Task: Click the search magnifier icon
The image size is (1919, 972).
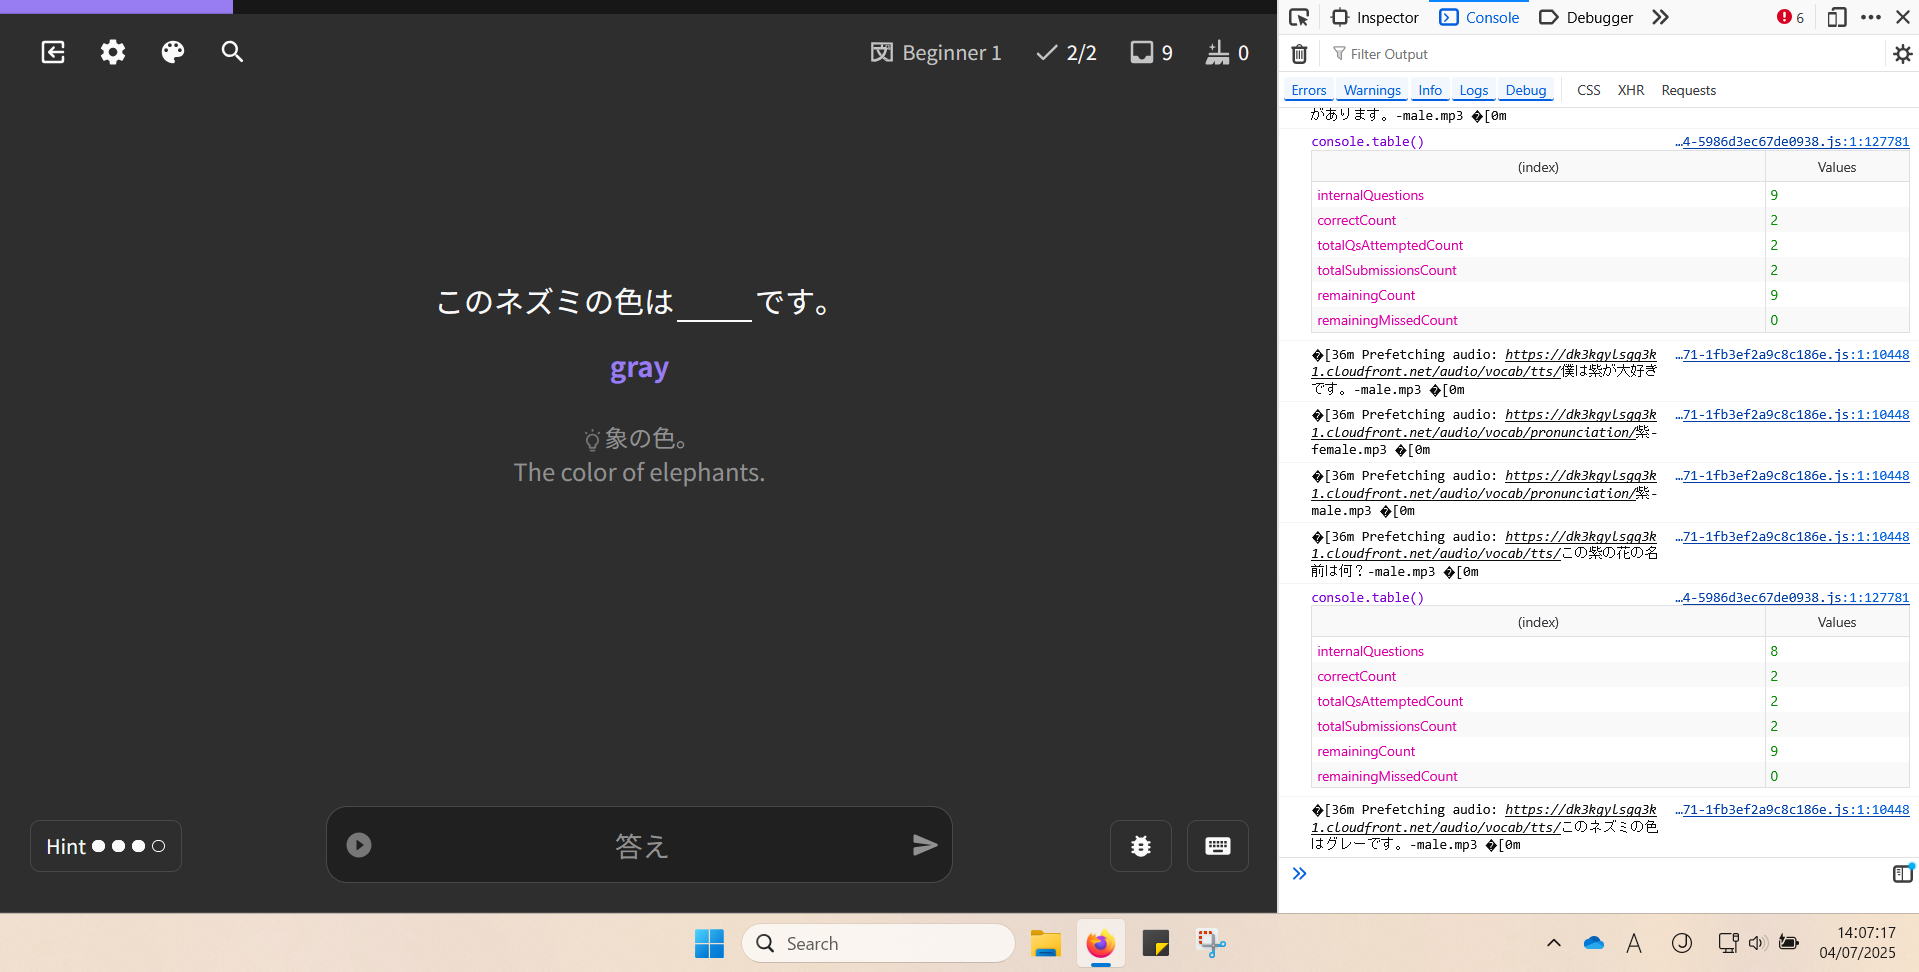Action: (x=232, y=52)
